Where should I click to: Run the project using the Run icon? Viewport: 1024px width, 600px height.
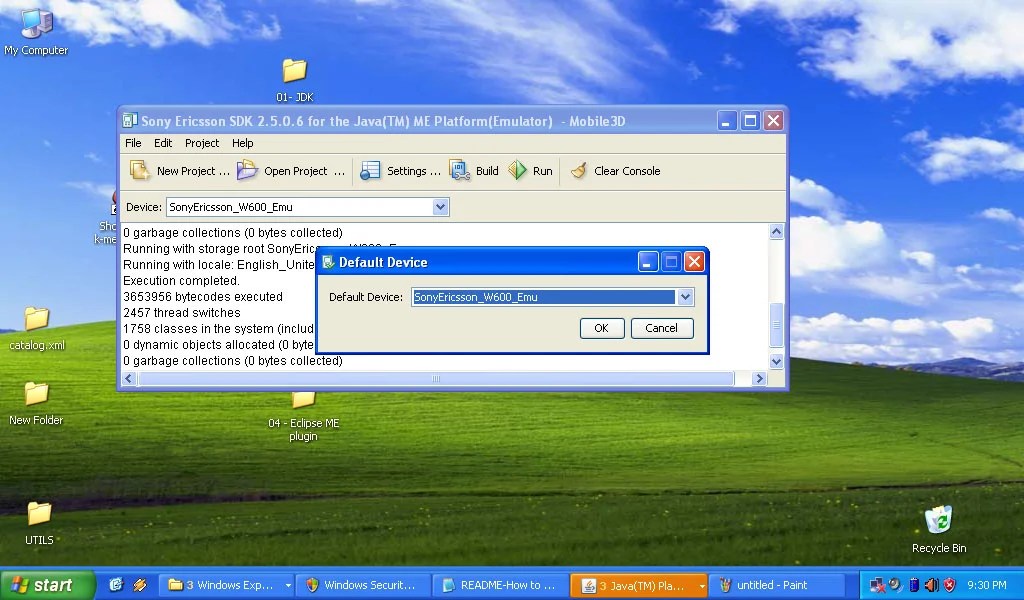518,171
